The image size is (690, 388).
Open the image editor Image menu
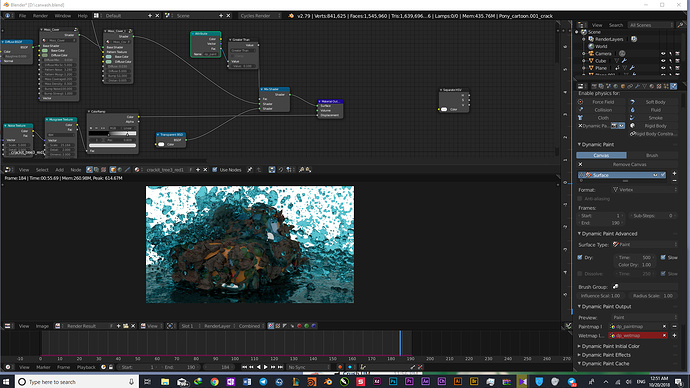coord(42,326)
